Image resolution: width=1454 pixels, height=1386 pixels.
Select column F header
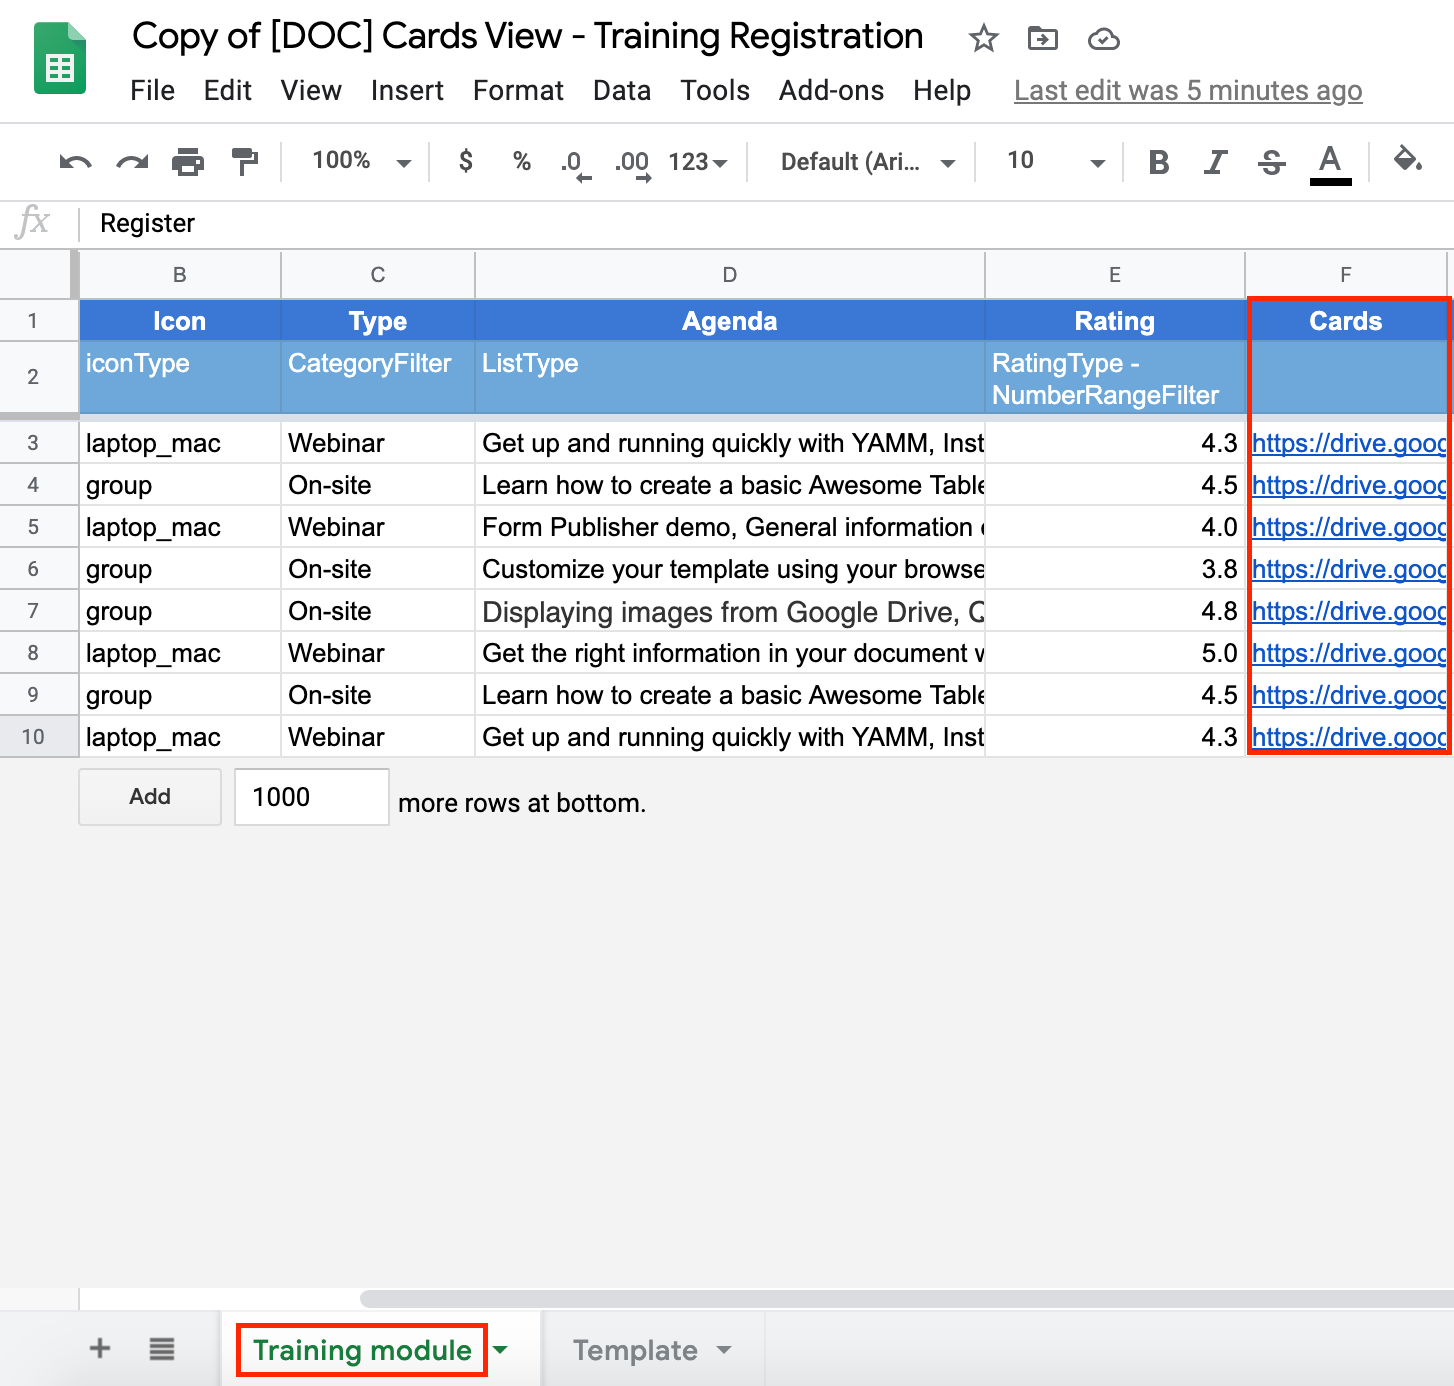pos(1346,275)
